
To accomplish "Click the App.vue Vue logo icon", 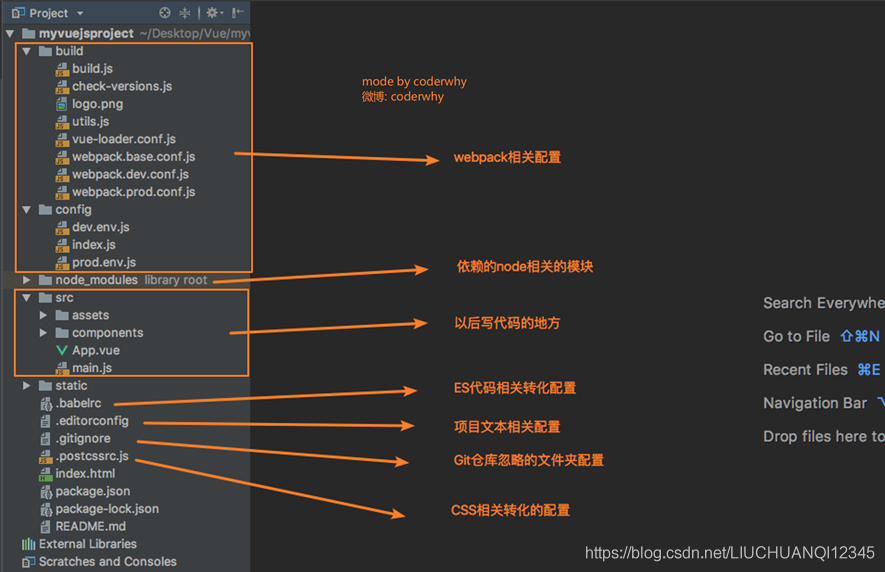I will pyautogui.click(x=62, y=351).
